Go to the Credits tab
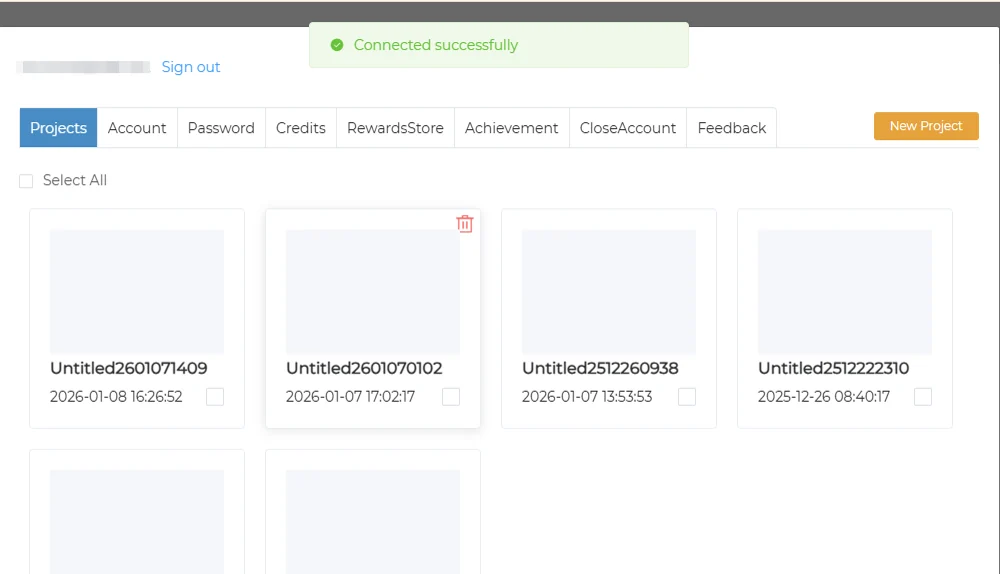The image size is (1000, 574). pyautogui.click(x=301, y=128)
